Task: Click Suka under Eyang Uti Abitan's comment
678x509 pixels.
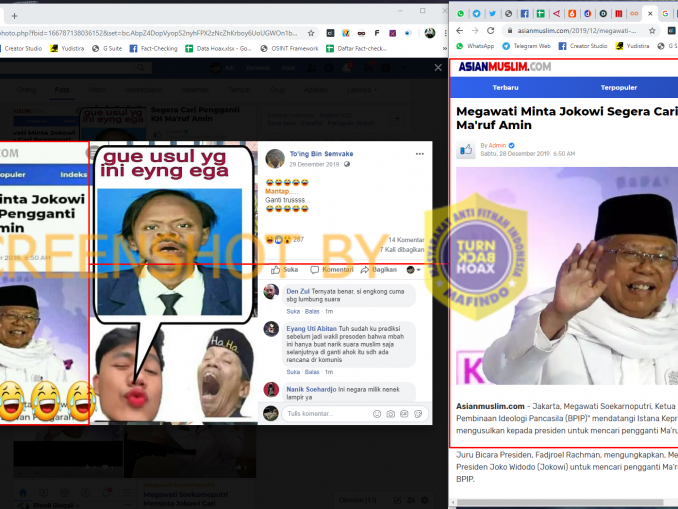Action: coord(293,372)
